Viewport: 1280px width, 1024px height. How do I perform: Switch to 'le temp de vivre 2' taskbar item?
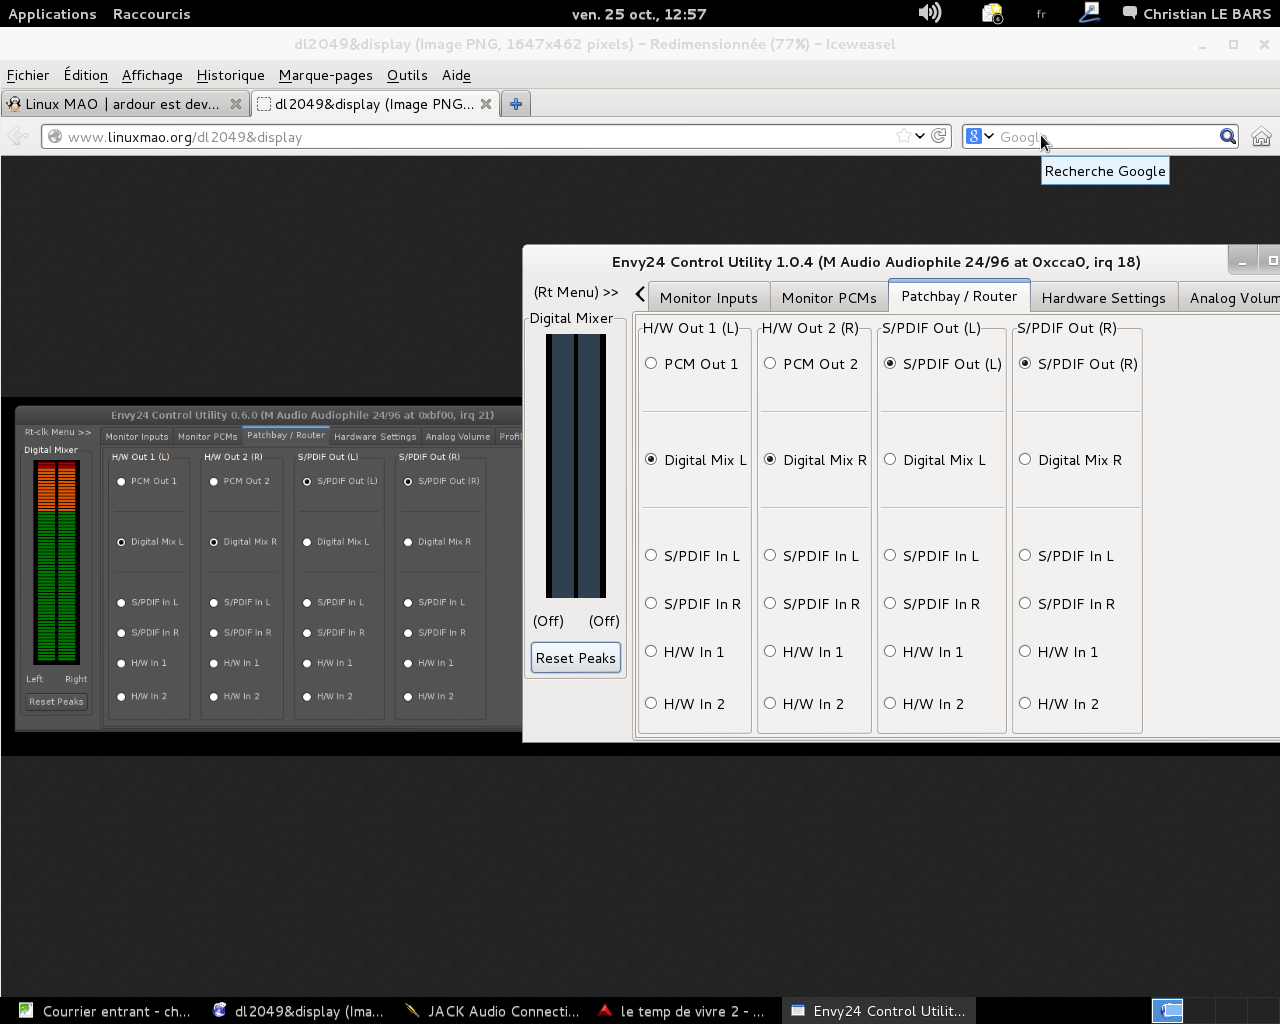coord(682,1011)
